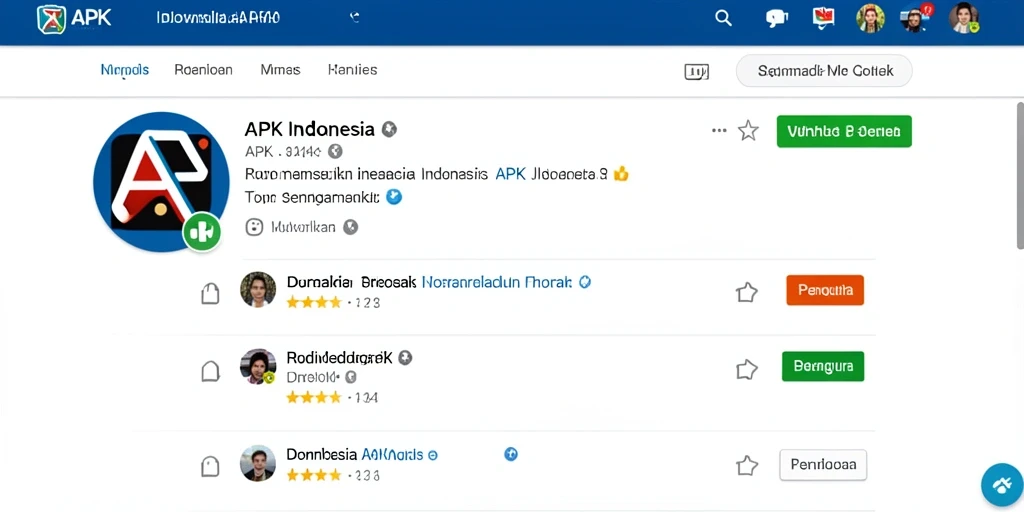The image size is (1024, 512).
Task: Click the APK logo in header
Action: click(74, 18)
